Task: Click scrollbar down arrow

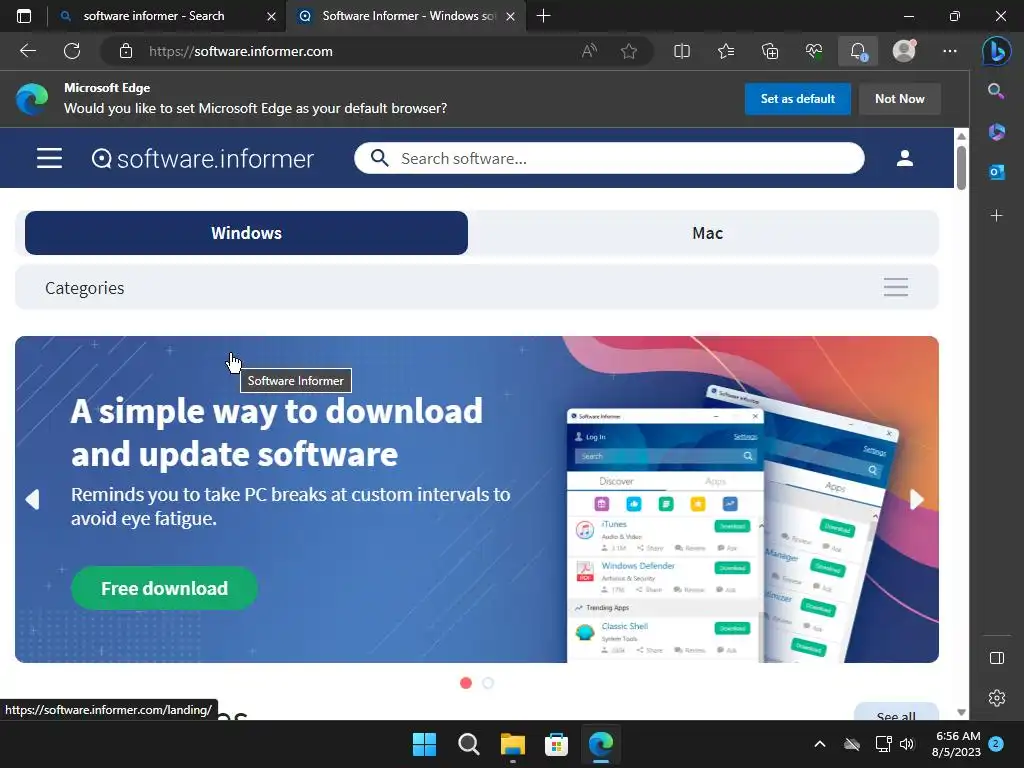Action: [961, 712]
